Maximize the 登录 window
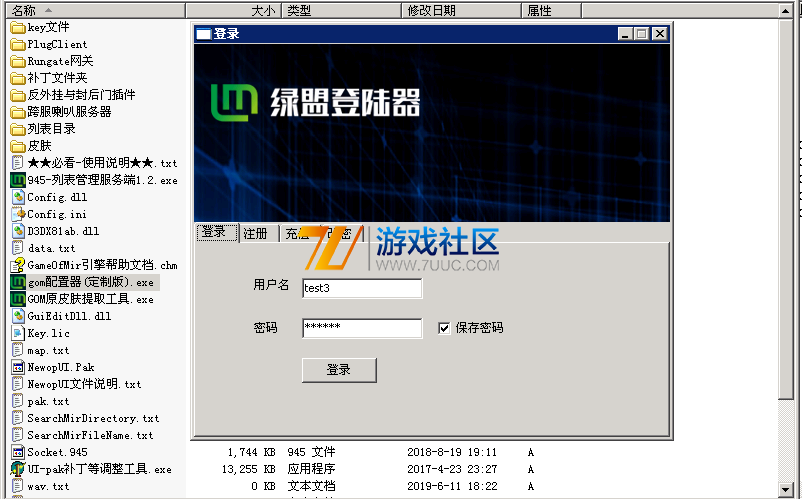This screenshot has width=802, height=499. [642, 34]
